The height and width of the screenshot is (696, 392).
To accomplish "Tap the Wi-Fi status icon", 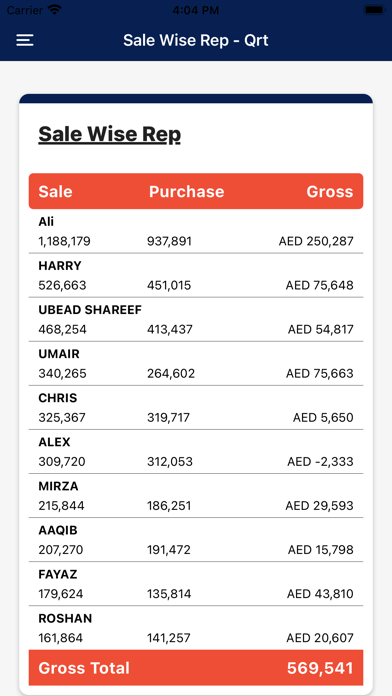I will click(x=55, y=10).
